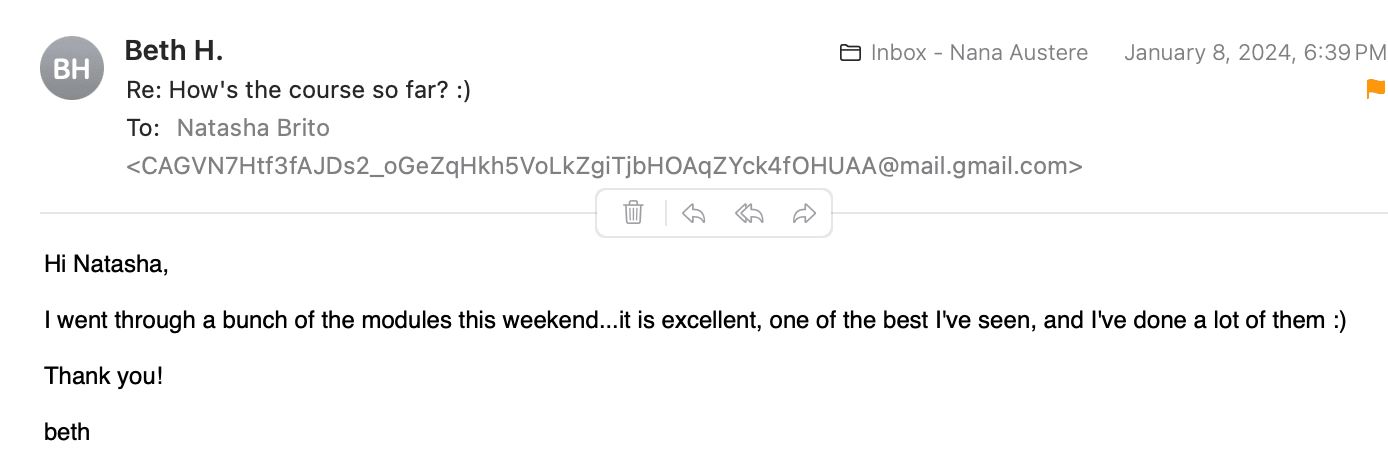Image resolution: width=1388 pixels, height=460 pixels.
Task: Reply to Beth using the single-arrow icon
Action: (x=693, y=213)
